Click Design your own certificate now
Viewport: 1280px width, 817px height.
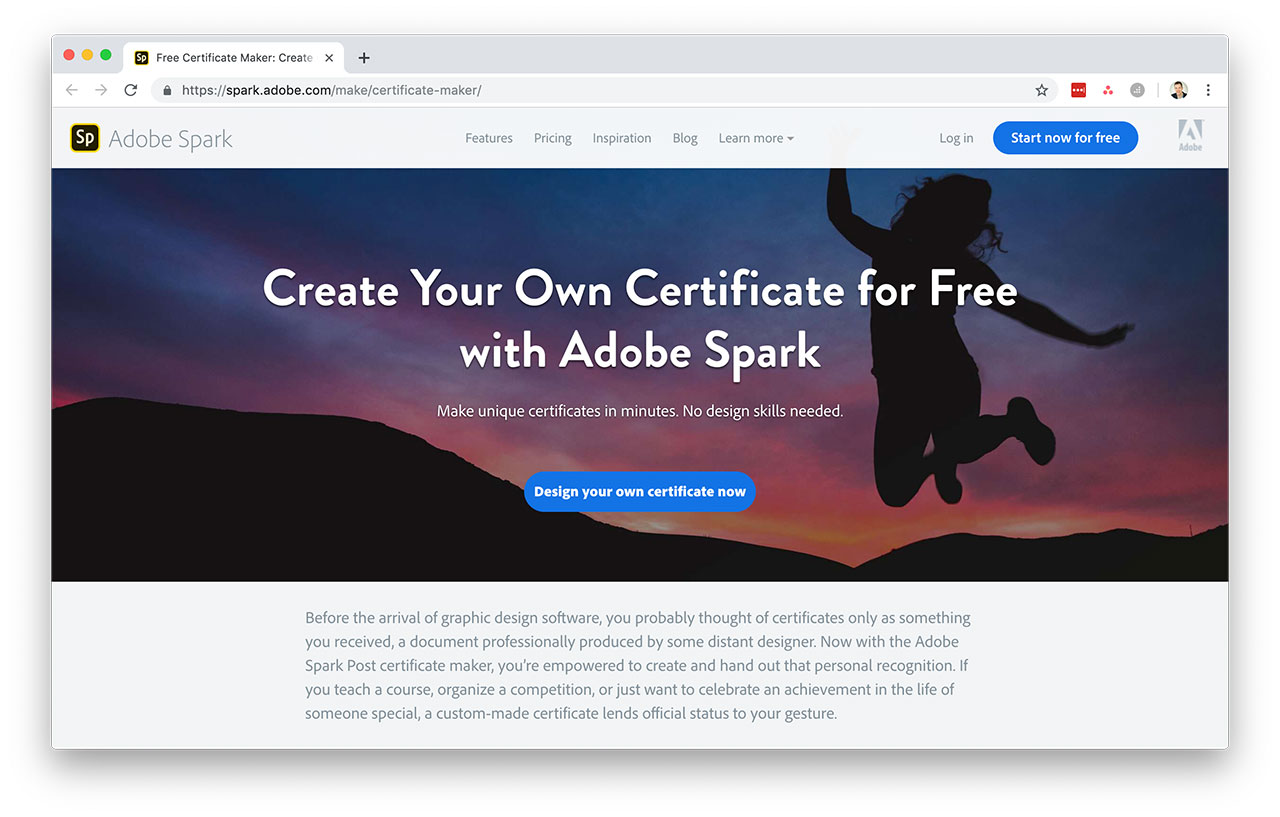[640, 491]
